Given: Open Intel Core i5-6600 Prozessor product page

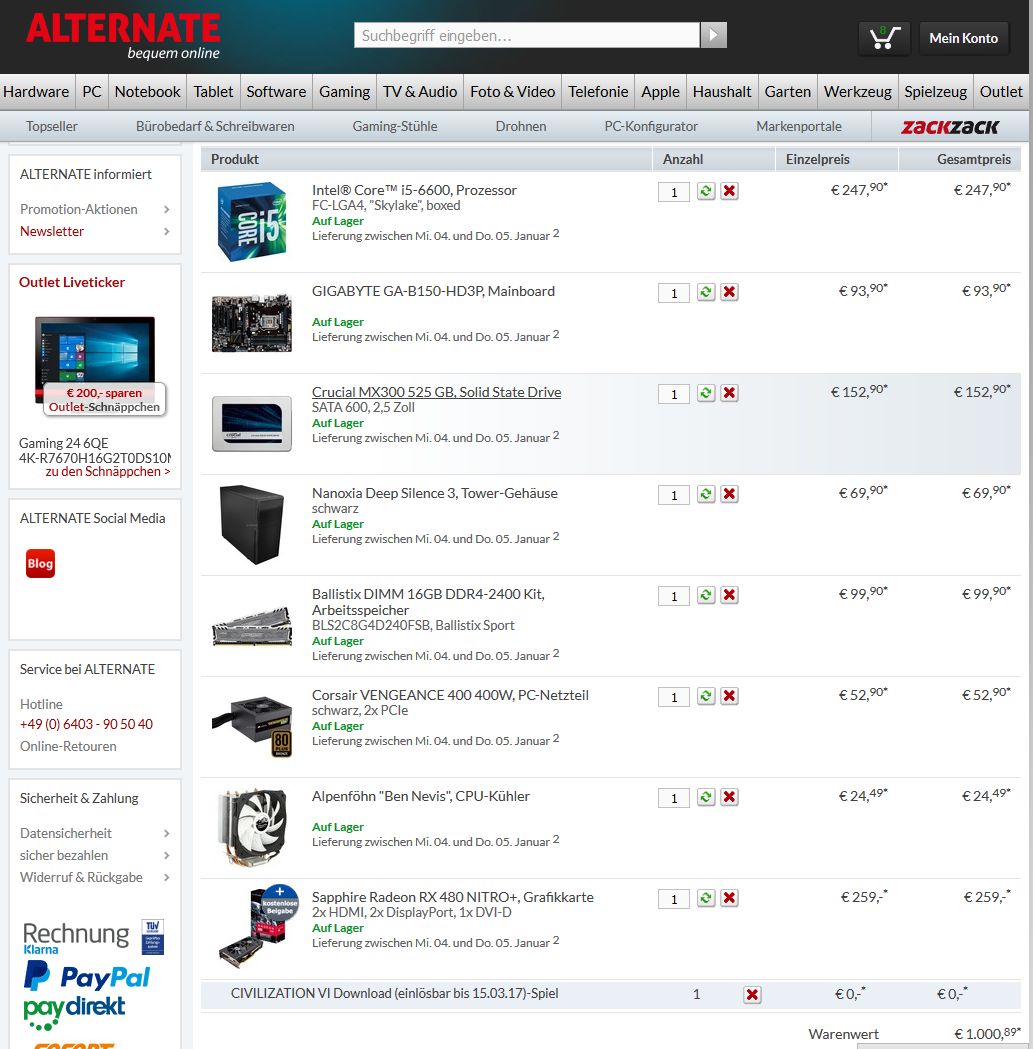Looking at the screenshot, I should [x=414, y=190].
